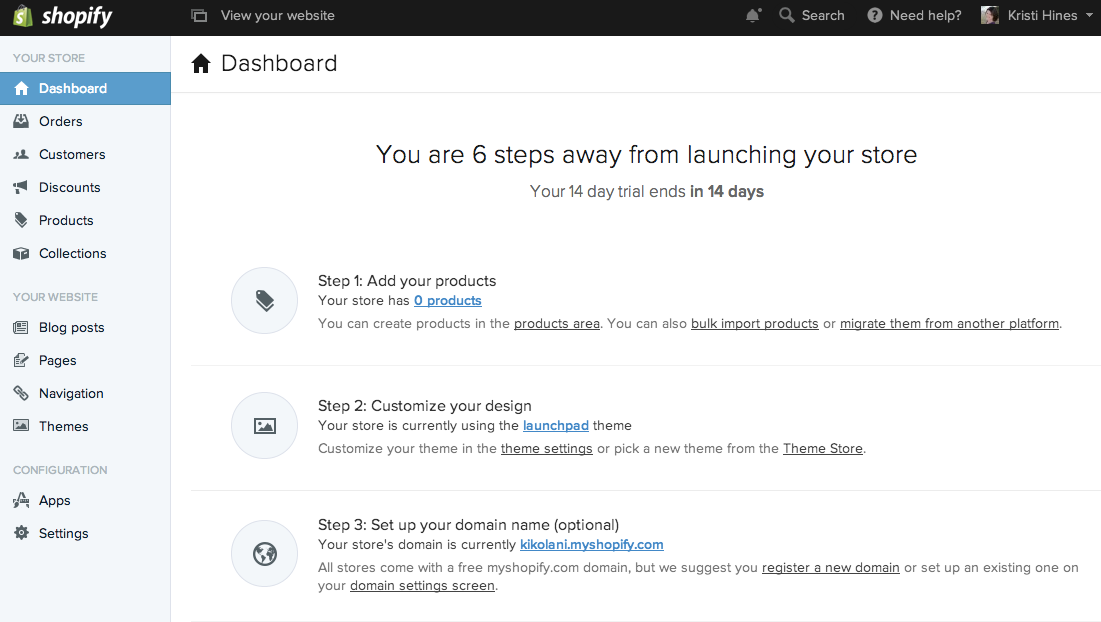Click the Step 3 domain globe icon
This screenshot has height=622, width=1101.
pyautogui.click(x=265, y=553)
